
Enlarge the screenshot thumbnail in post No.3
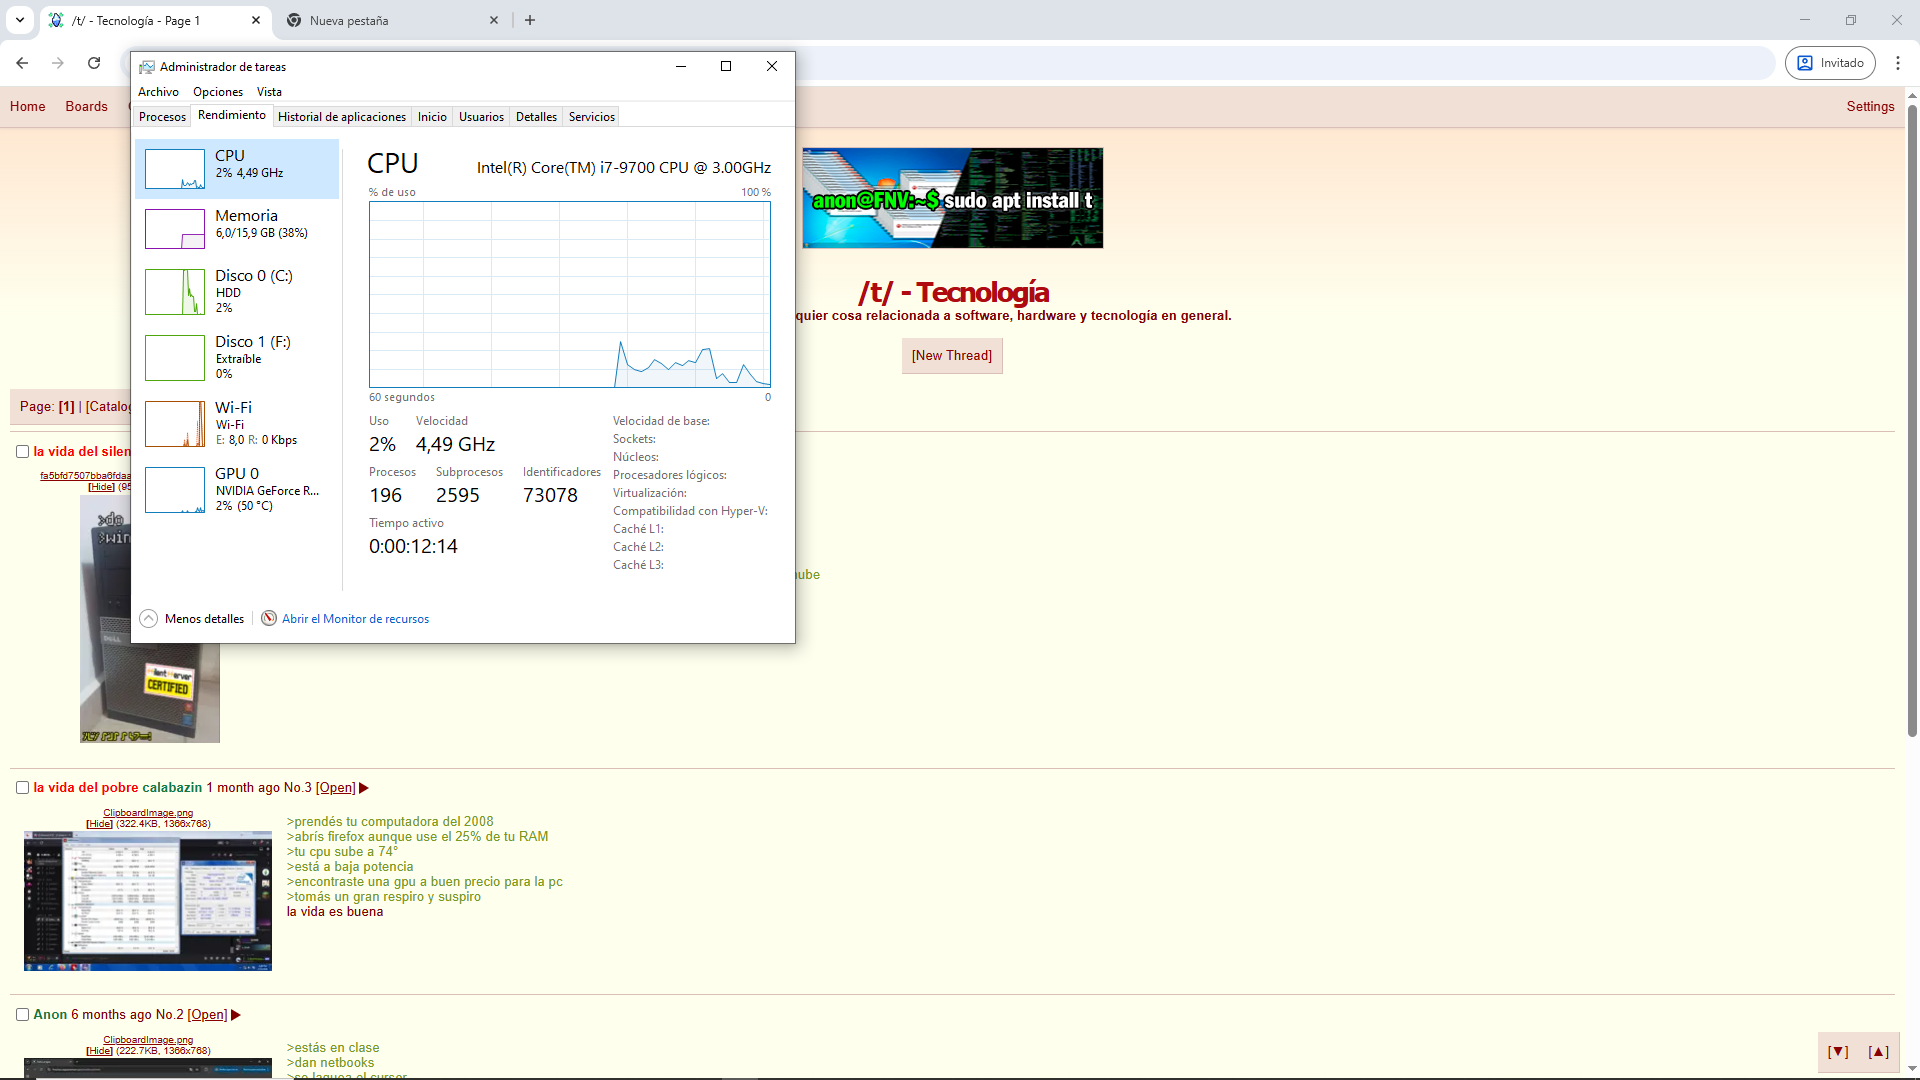click(x=148, y=901)
